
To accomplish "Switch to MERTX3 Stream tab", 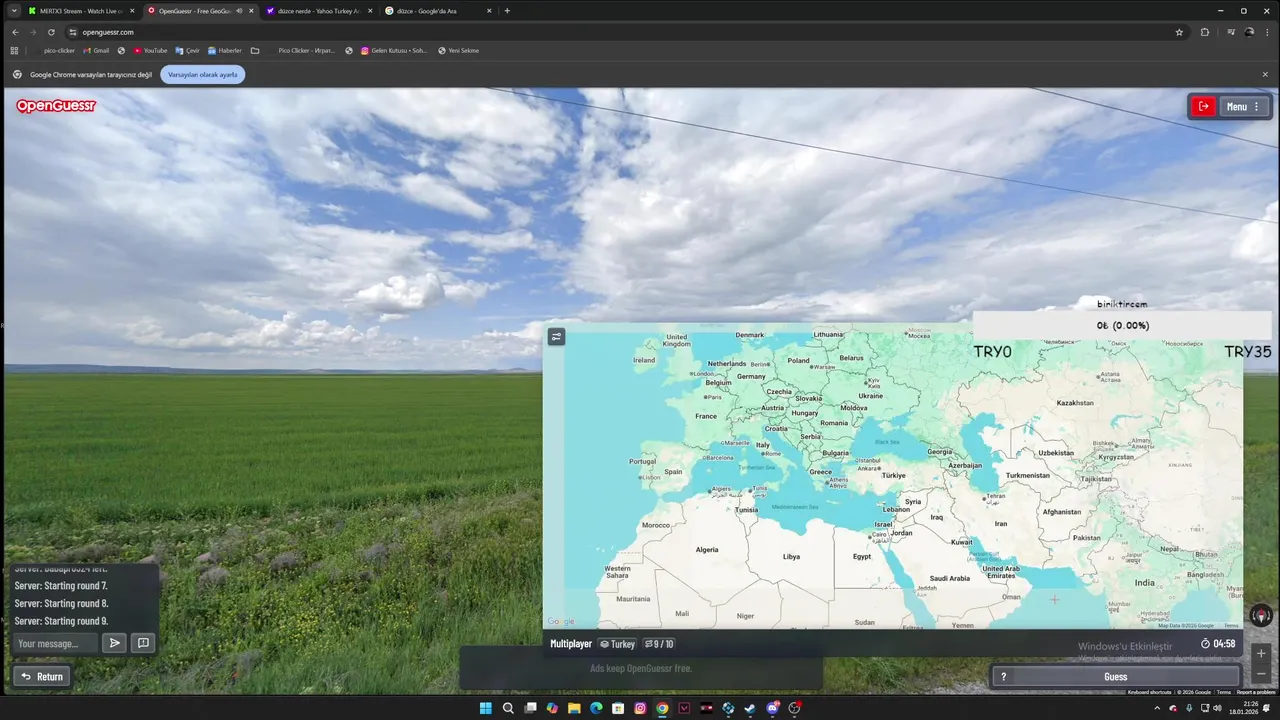I will point(80,11).
